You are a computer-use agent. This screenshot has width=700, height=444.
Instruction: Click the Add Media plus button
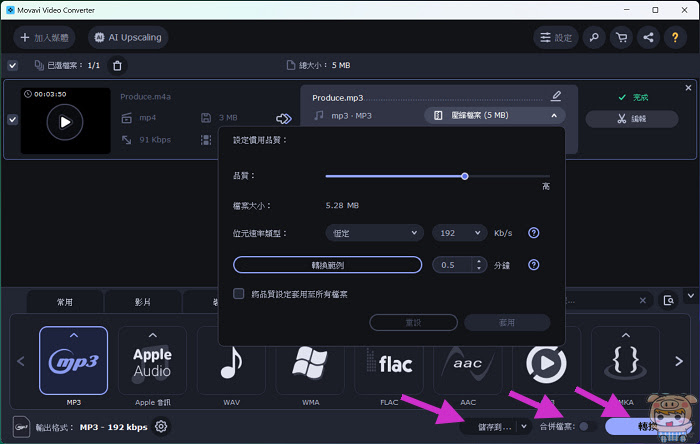44,37
